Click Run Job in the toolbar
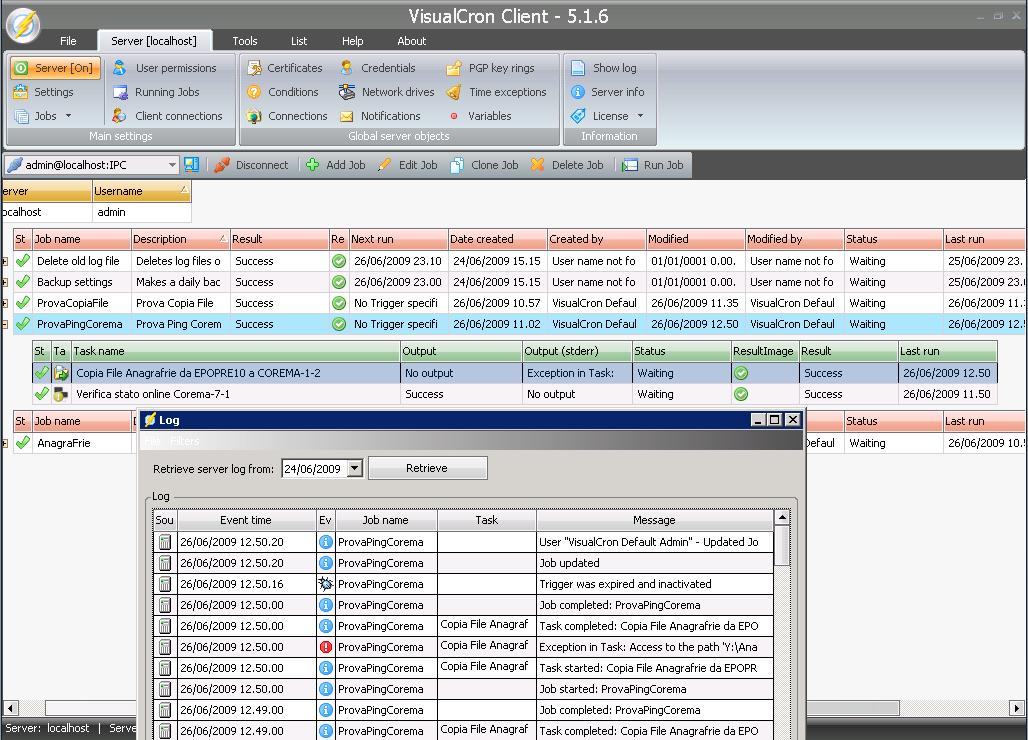The height and width of the screenshot is (740, 1028). (x=653, y=165)
